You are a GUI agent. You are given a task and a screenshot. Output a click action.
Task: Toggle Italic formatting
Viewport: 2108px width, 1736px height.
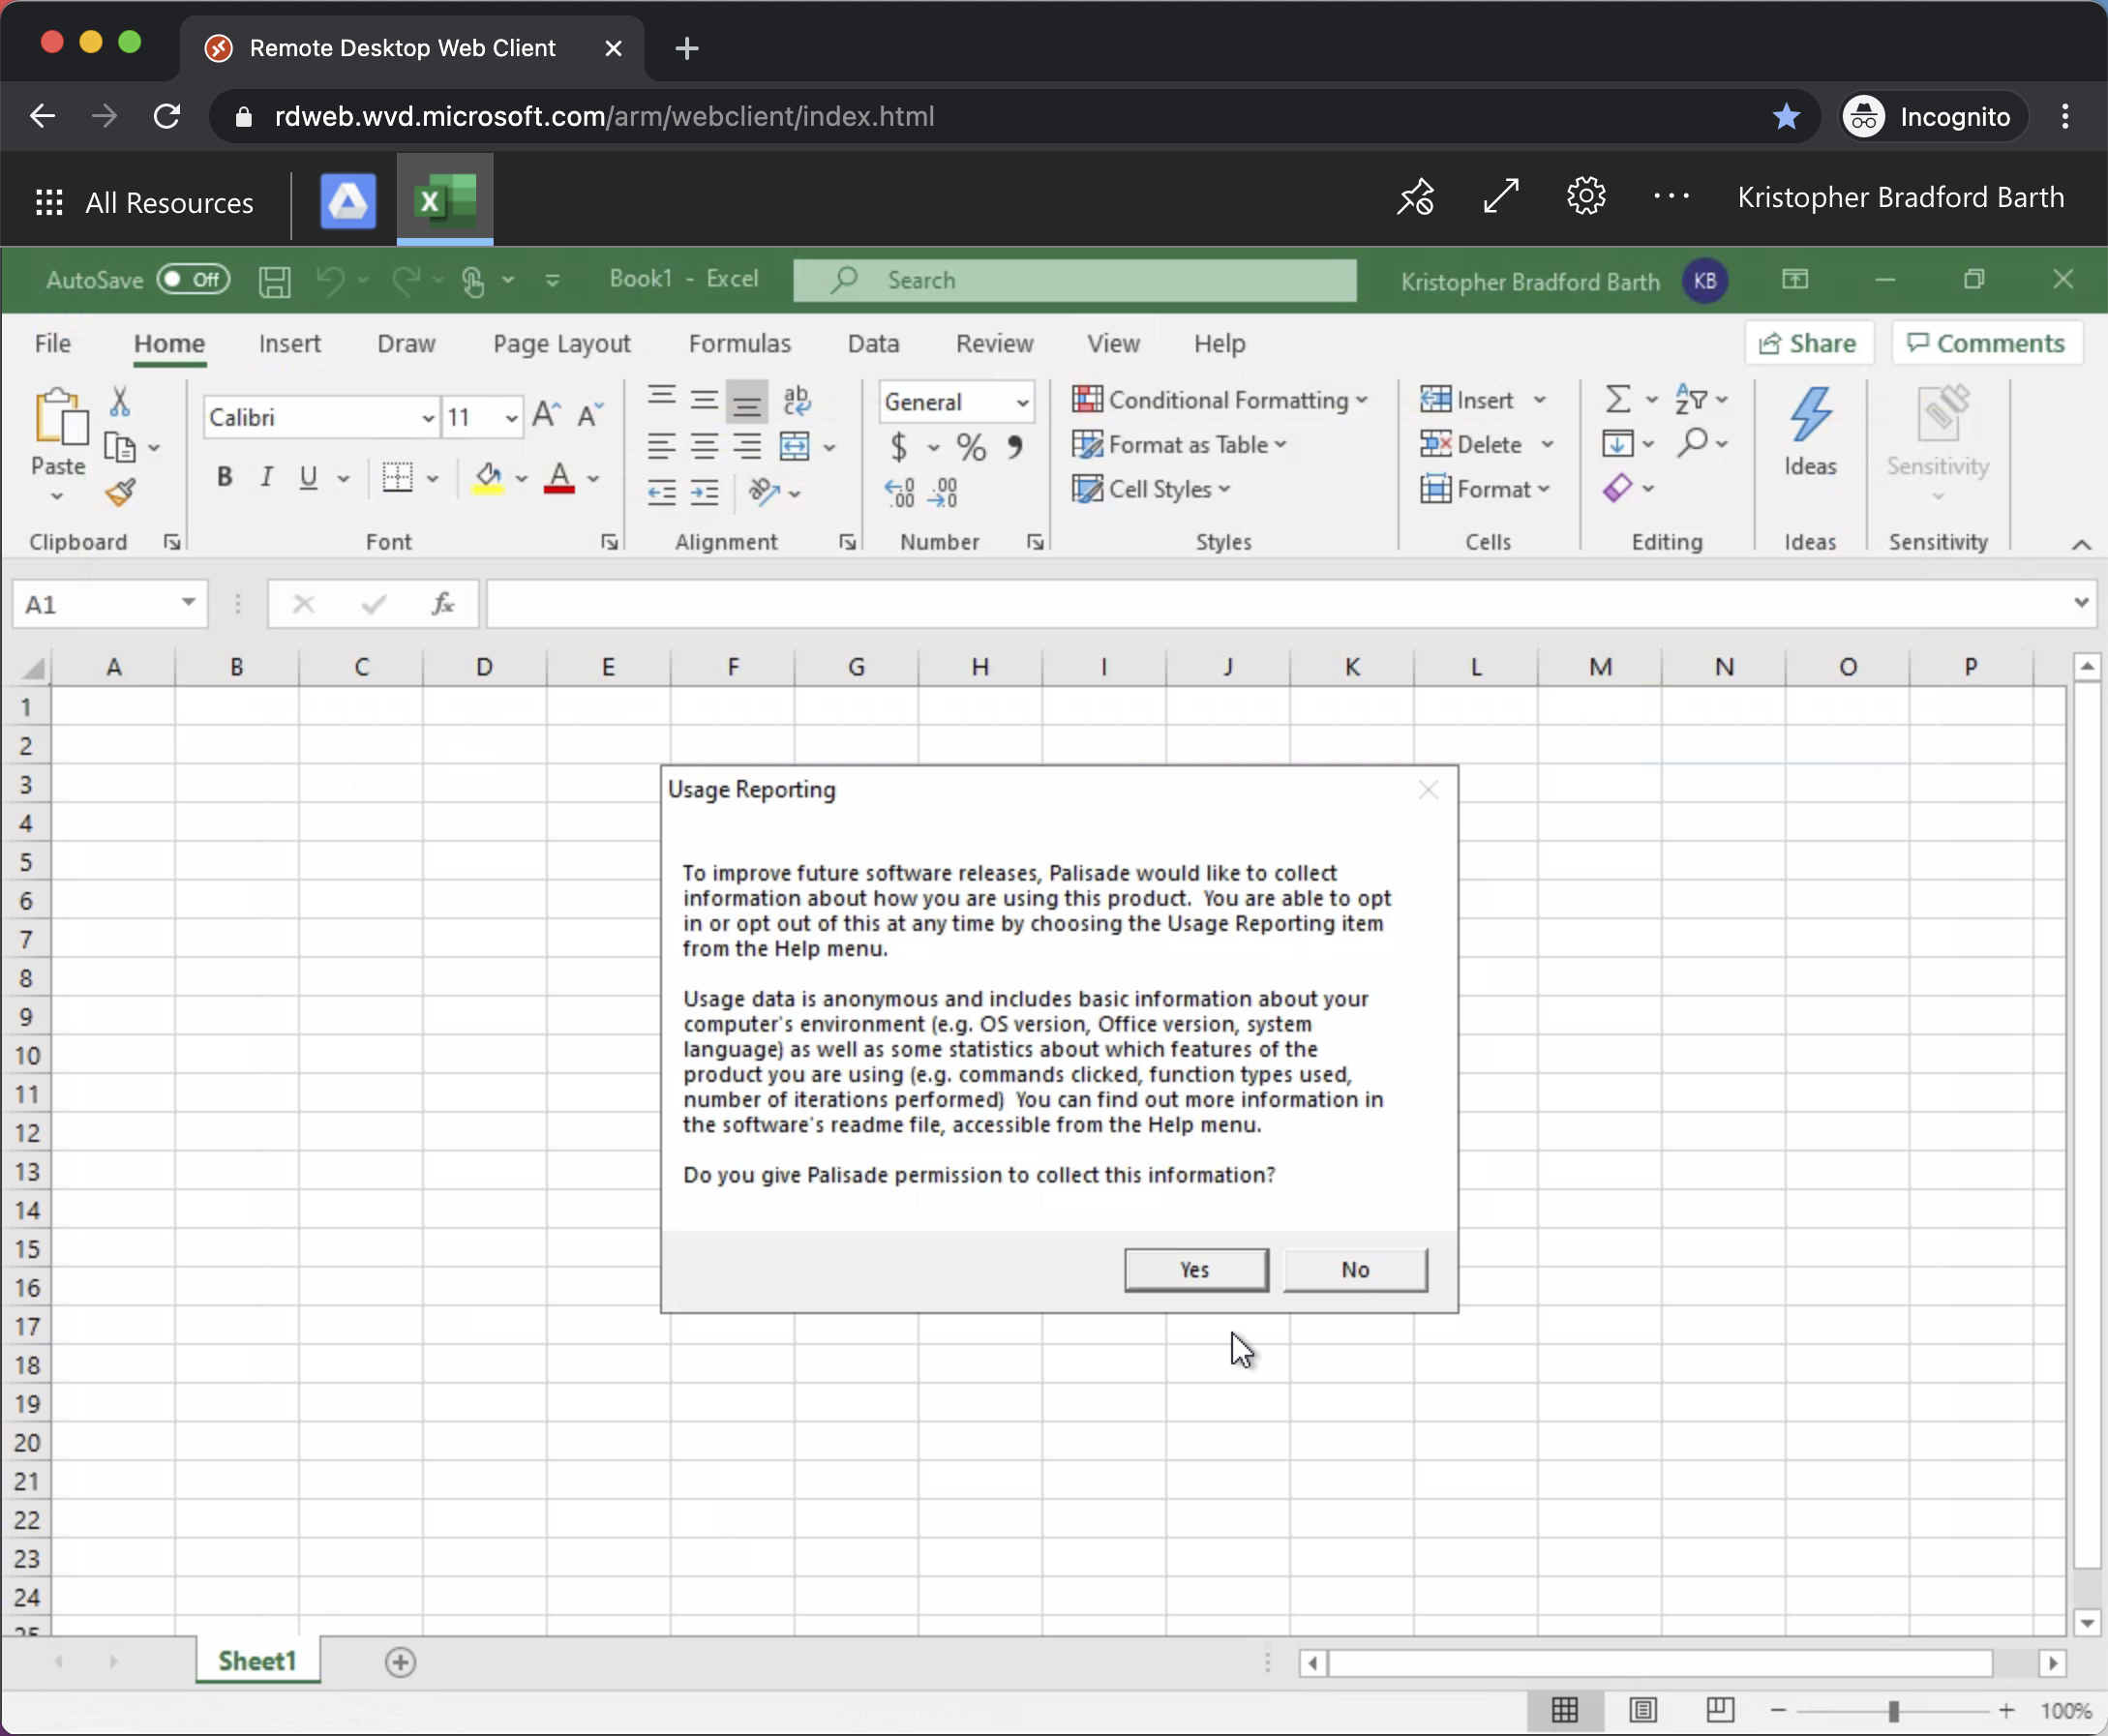(x=266, y=477)
